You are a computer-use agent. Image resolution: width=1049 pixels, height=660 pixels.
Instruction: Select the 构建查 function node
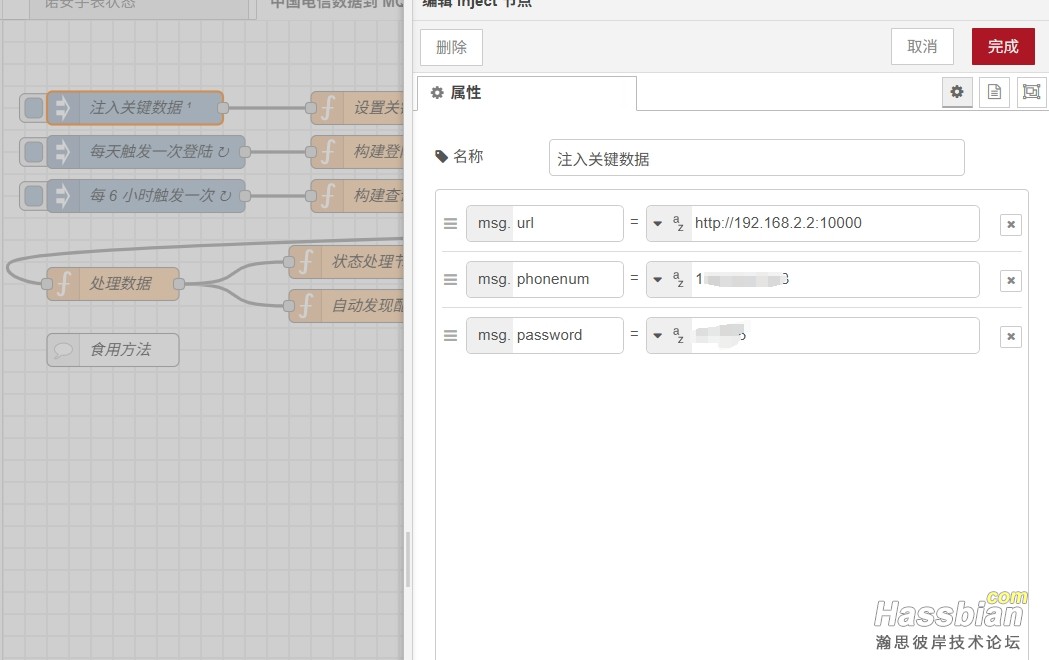(x=357, y=196)
